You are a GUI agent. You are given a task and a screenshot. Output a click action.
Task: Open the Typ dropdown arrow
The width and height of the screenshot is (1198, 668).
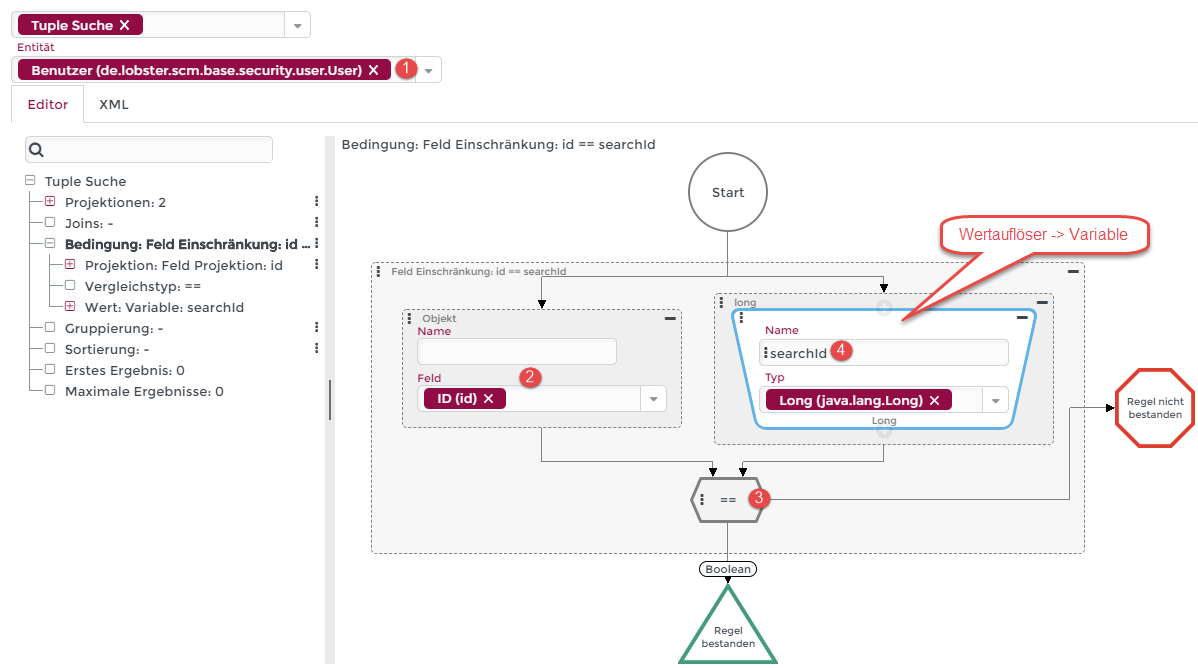point(996,401)
